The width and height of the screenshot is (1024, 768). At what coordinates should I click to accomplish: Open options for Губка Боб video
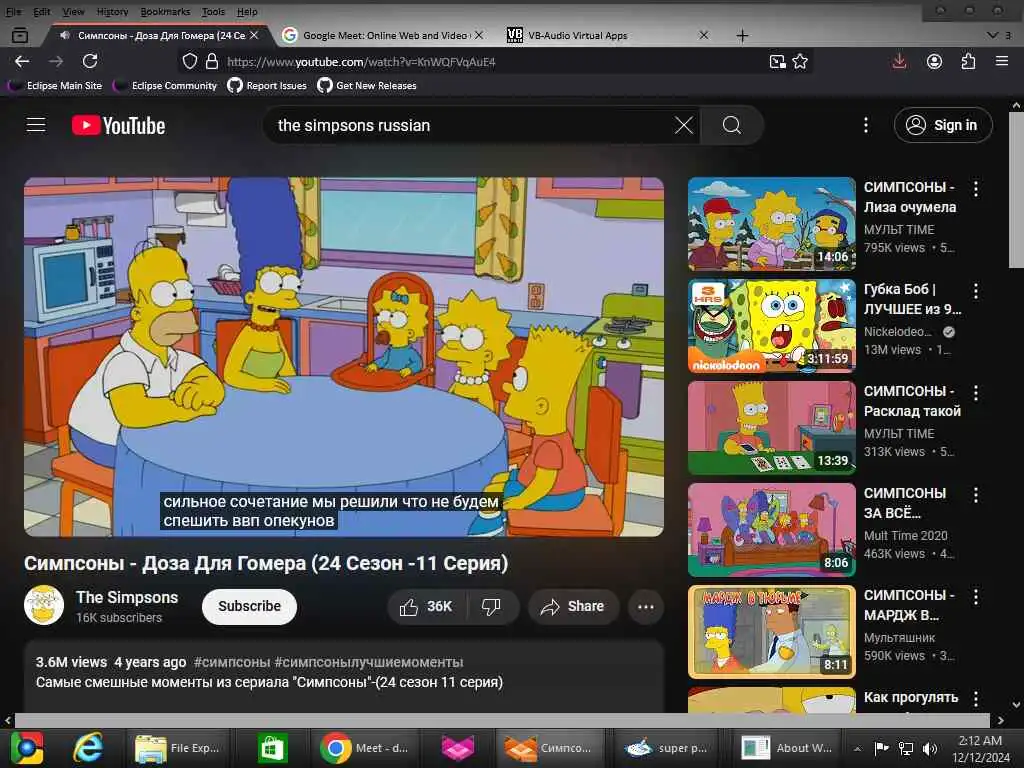tap(976, 291)
